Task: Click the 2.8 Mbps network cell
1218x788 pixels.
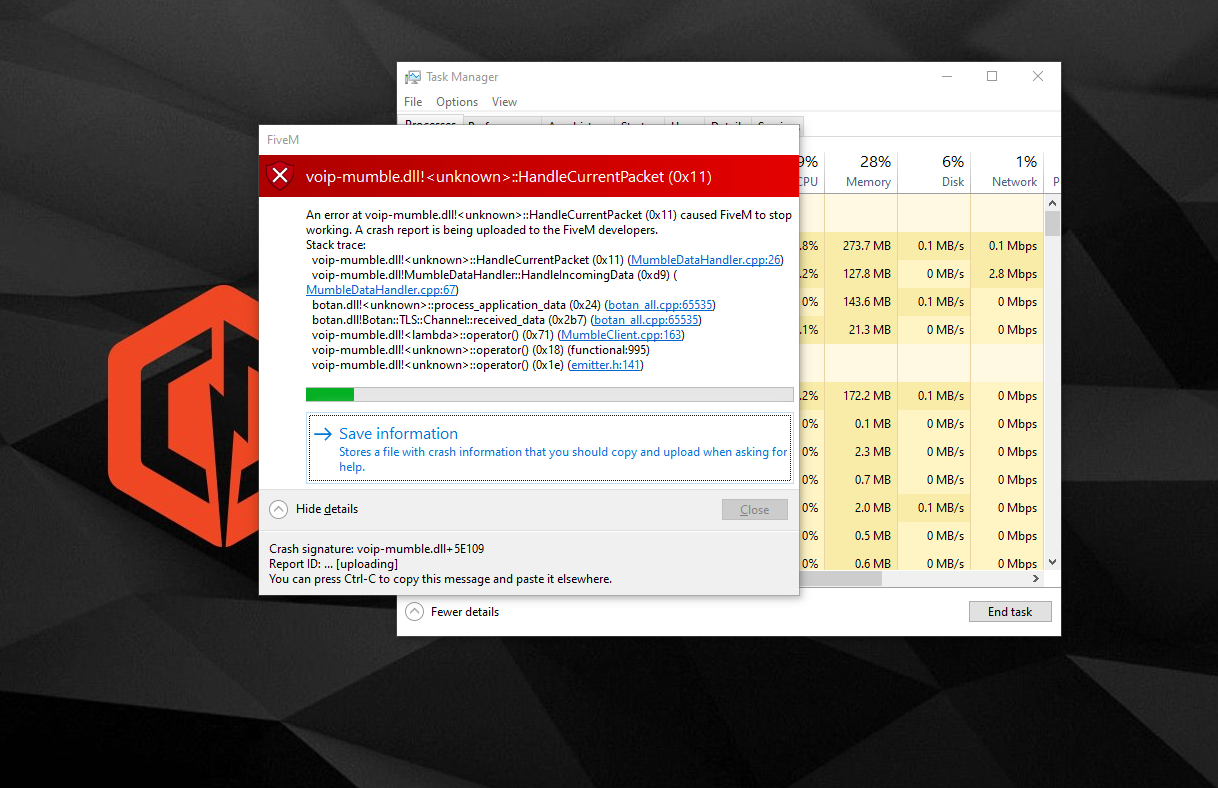Action: [1007, 273]
